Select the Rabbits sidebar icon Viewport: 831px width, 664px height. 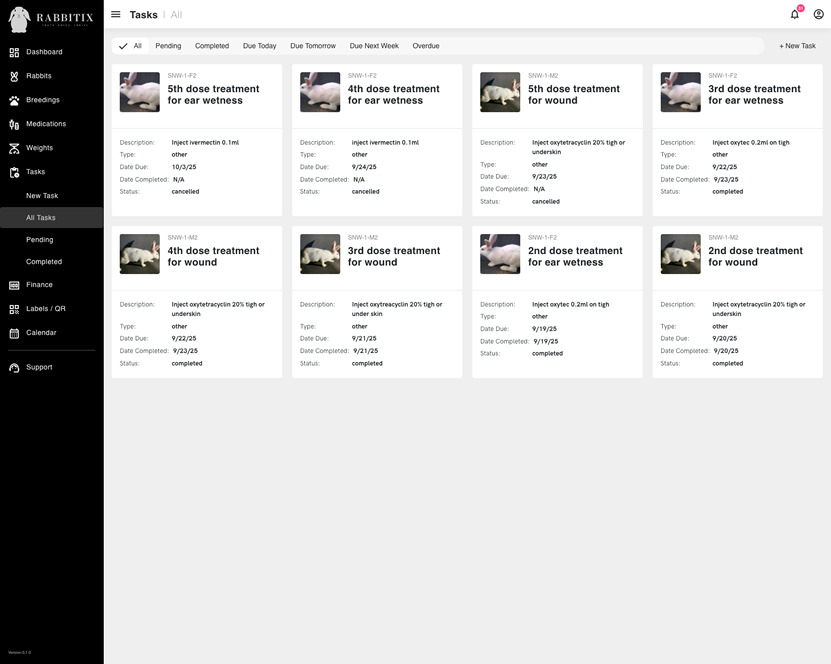pyautogui.click(x=40, y=75)
